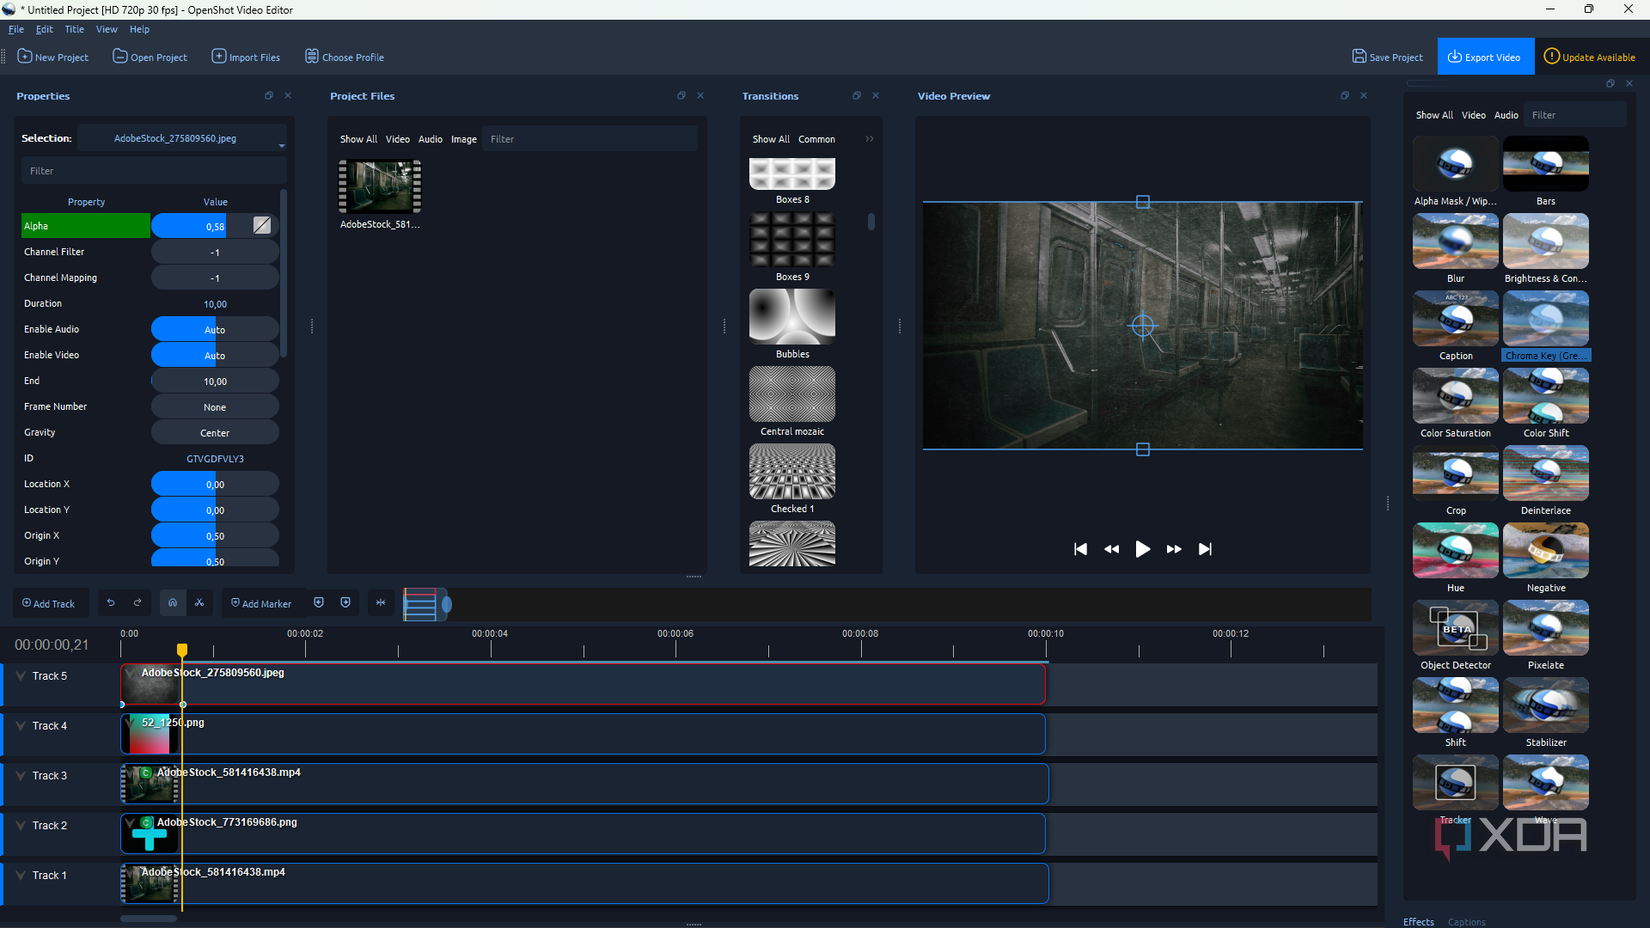Collapse Track 5 using its chevron
This screenshot has width=1650, height=928.
click(x=20, y=675)
